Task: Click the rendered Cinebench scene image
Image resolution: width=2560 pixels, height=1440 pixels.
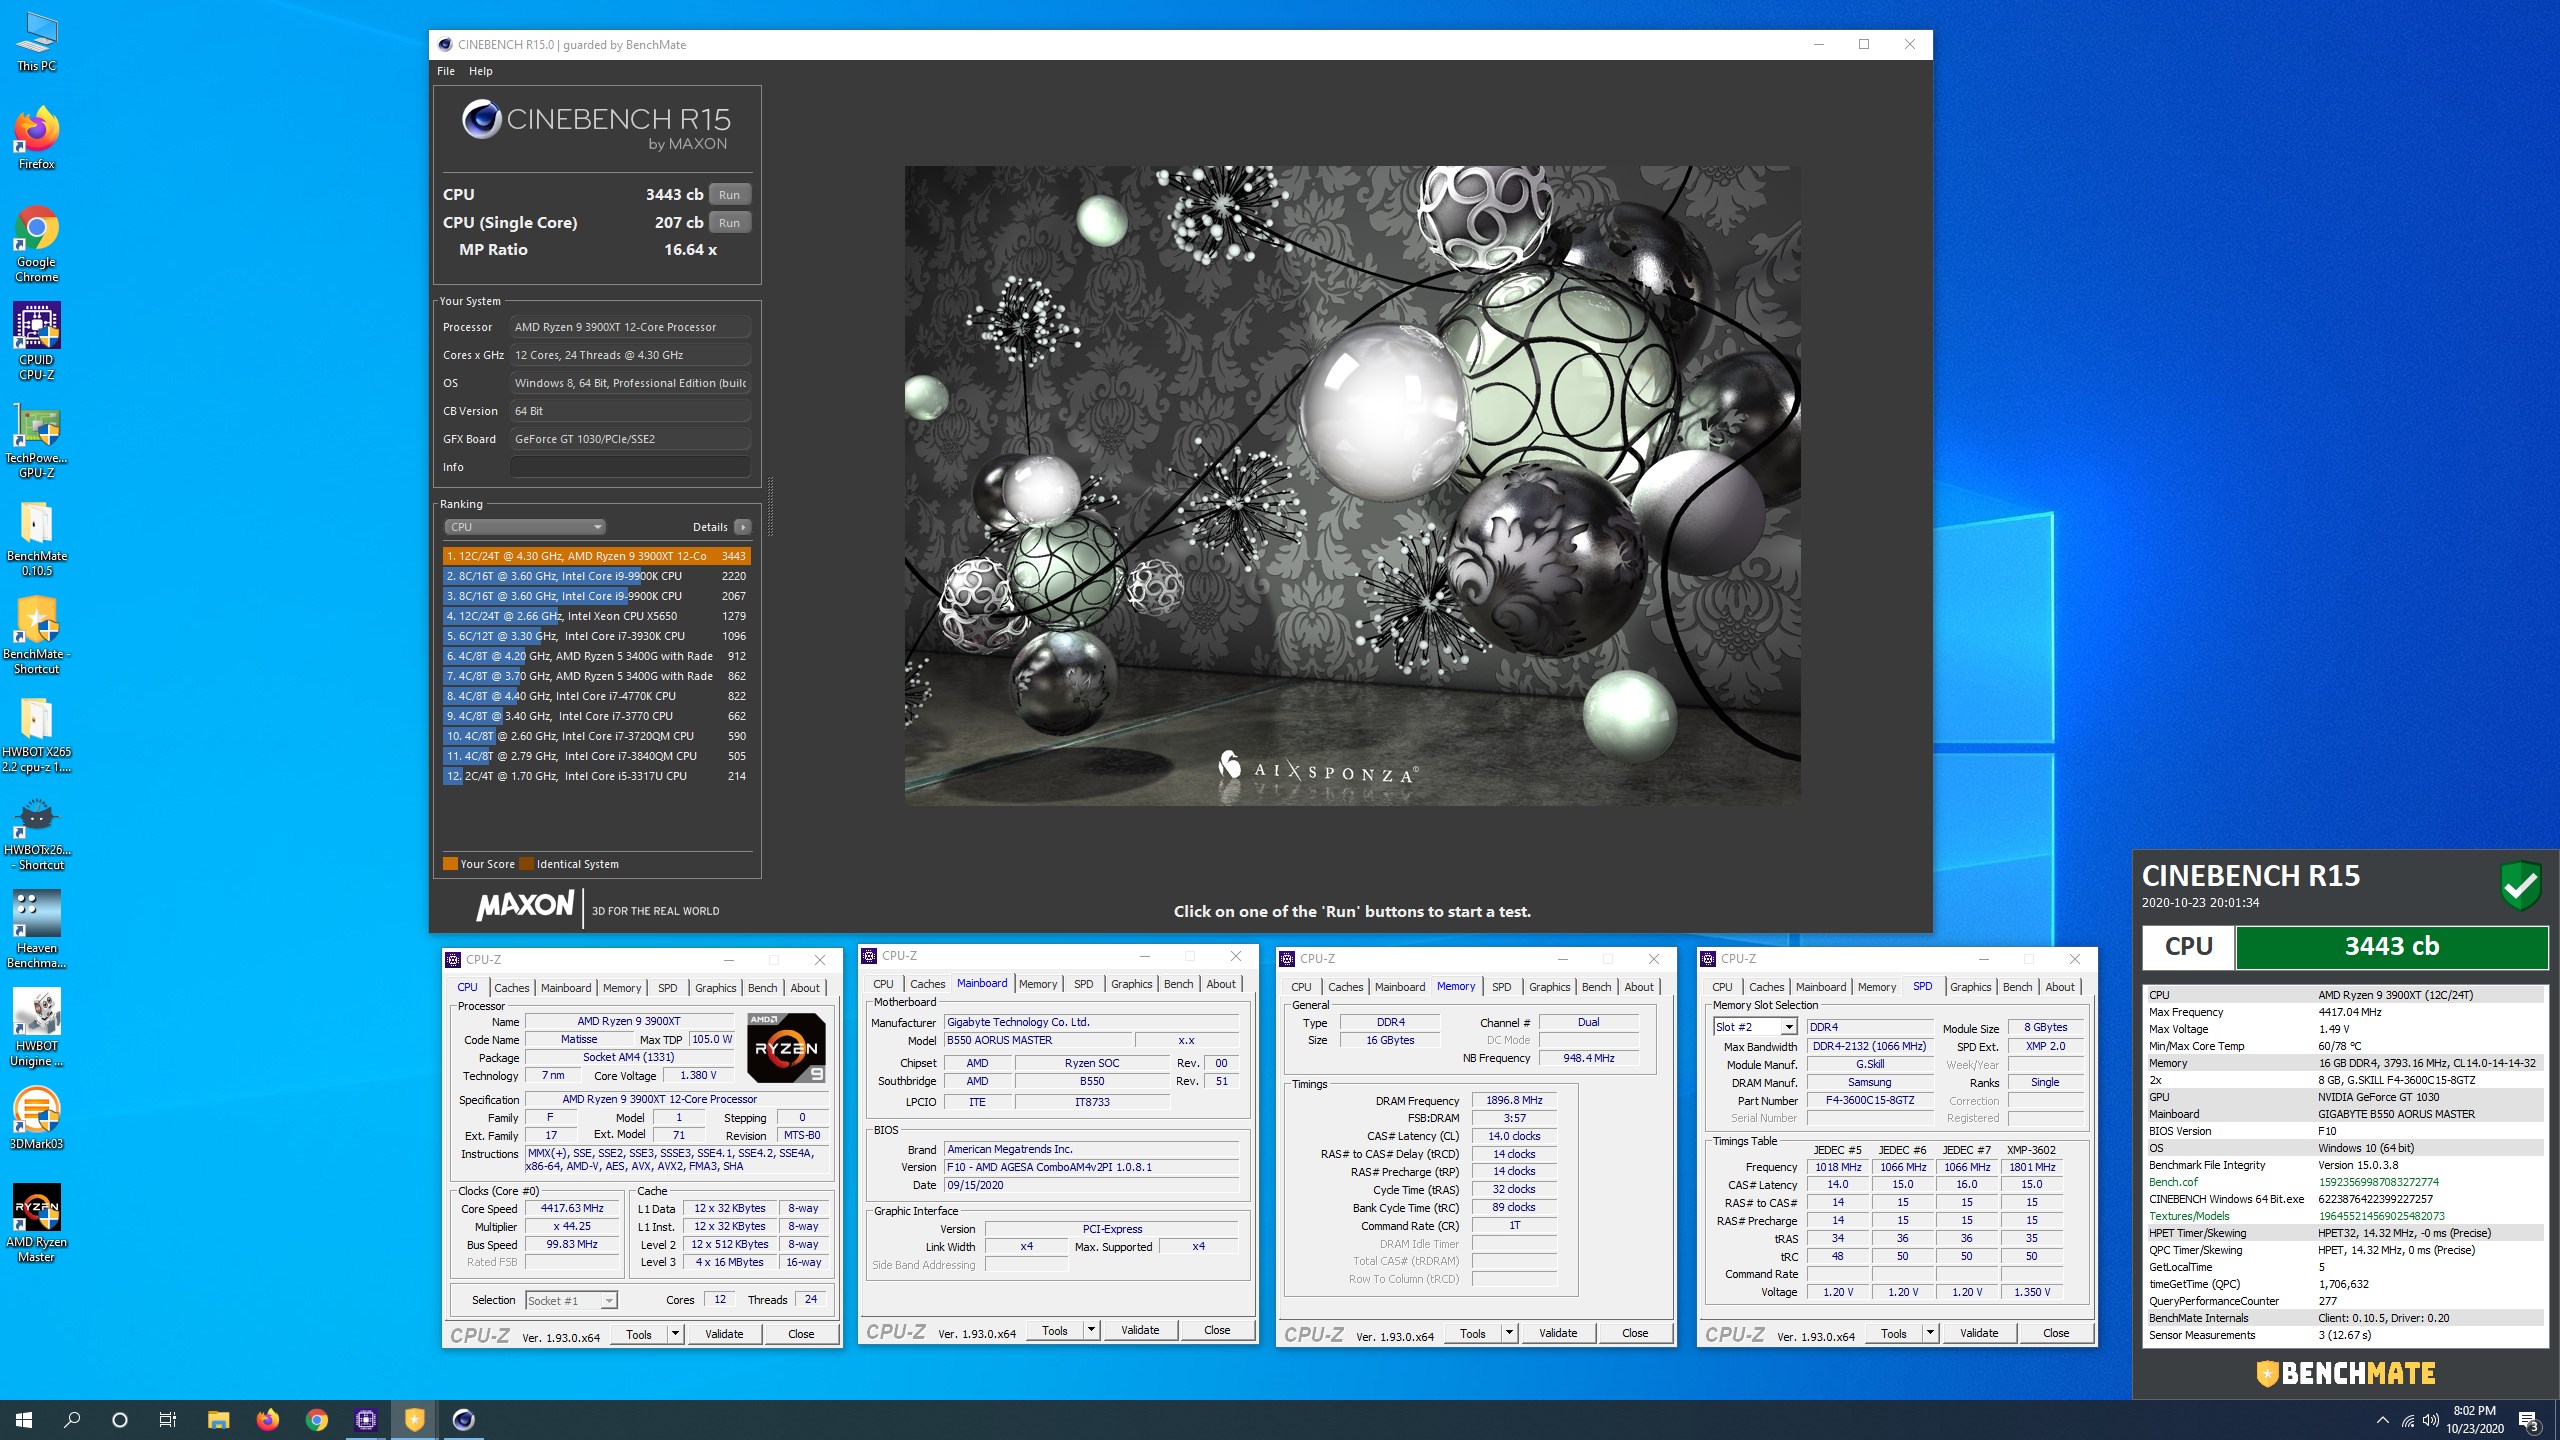Action: (1352, 486)
